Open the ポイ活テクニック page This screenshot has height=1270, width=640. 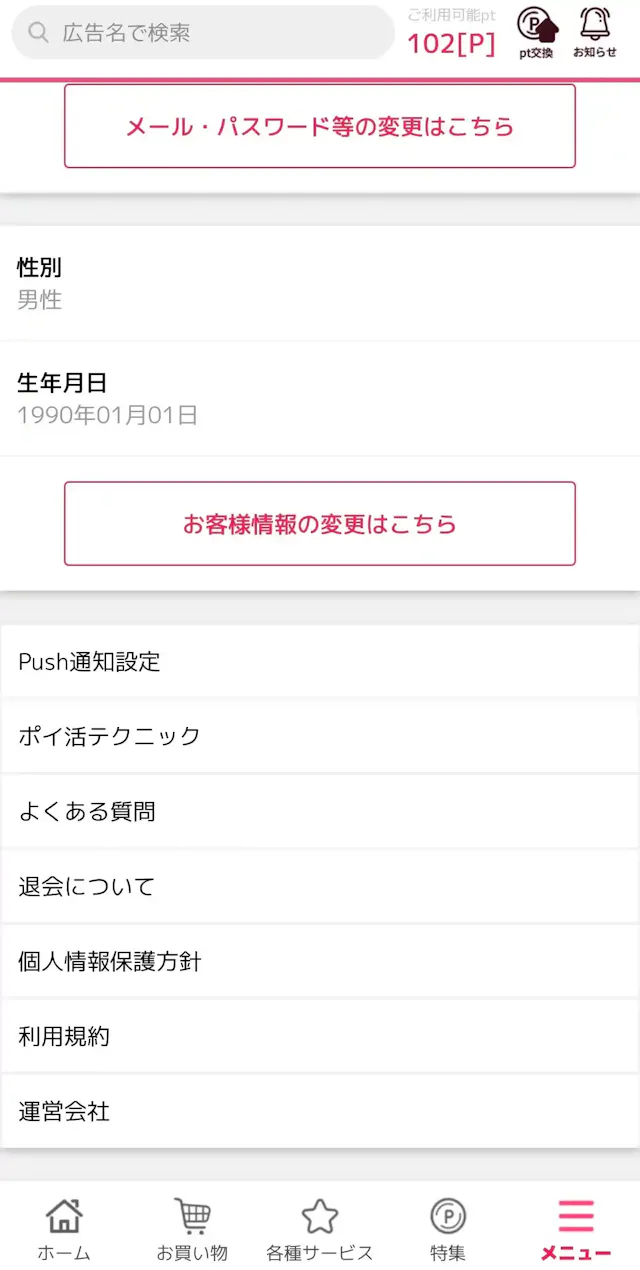(x=320, y=736)
